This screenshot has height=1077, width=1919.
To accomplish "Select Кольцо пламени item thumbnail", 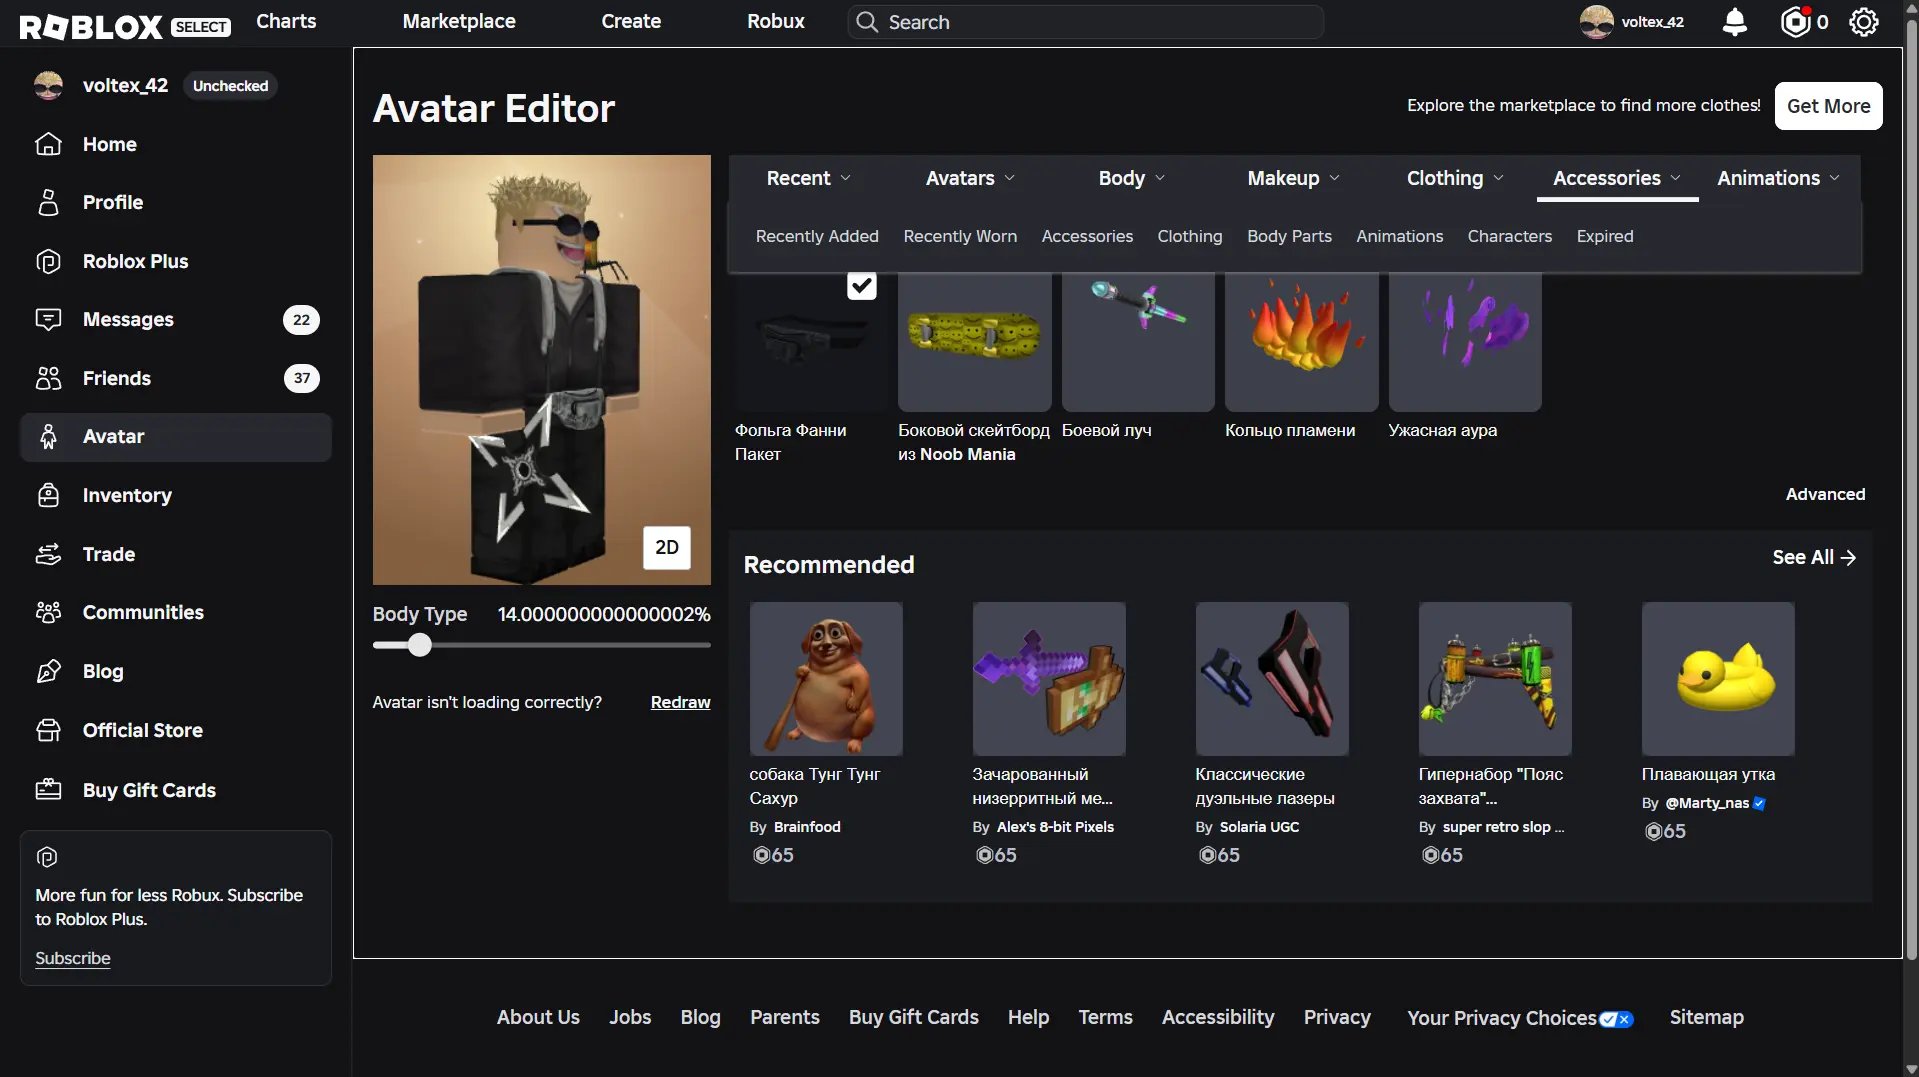I will (1301, 341).
